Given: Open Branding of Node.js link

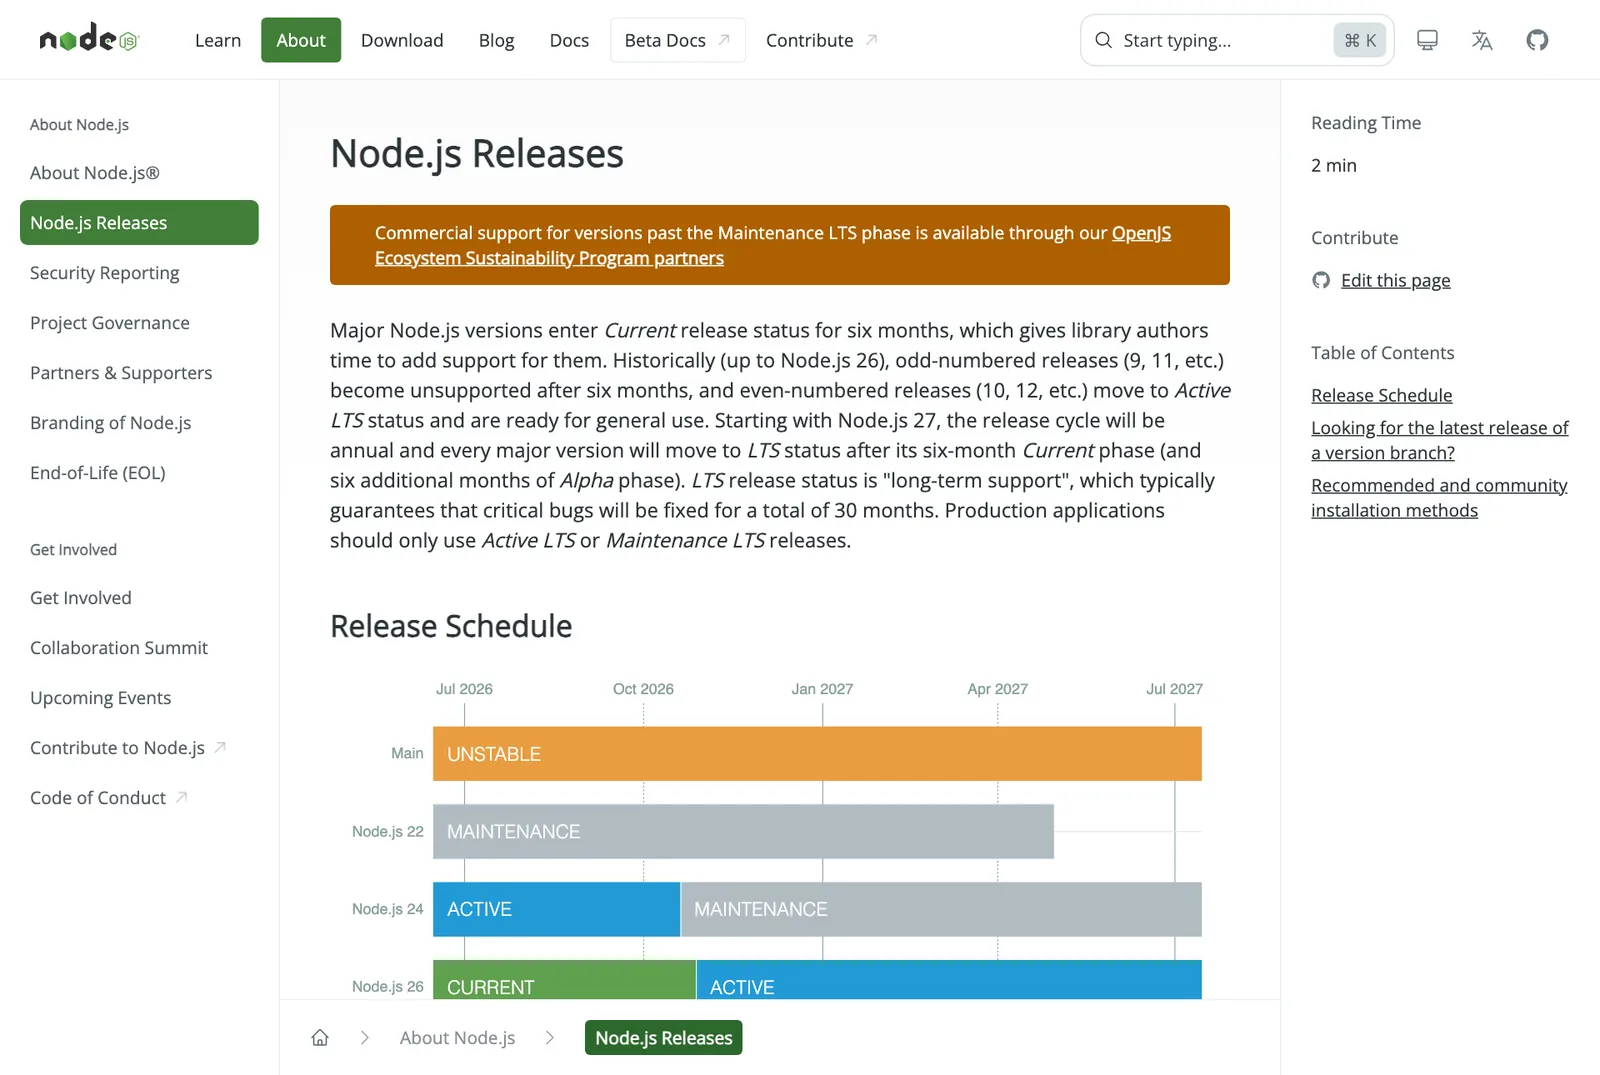Looking at the screenshot, I should coord(111,422).
